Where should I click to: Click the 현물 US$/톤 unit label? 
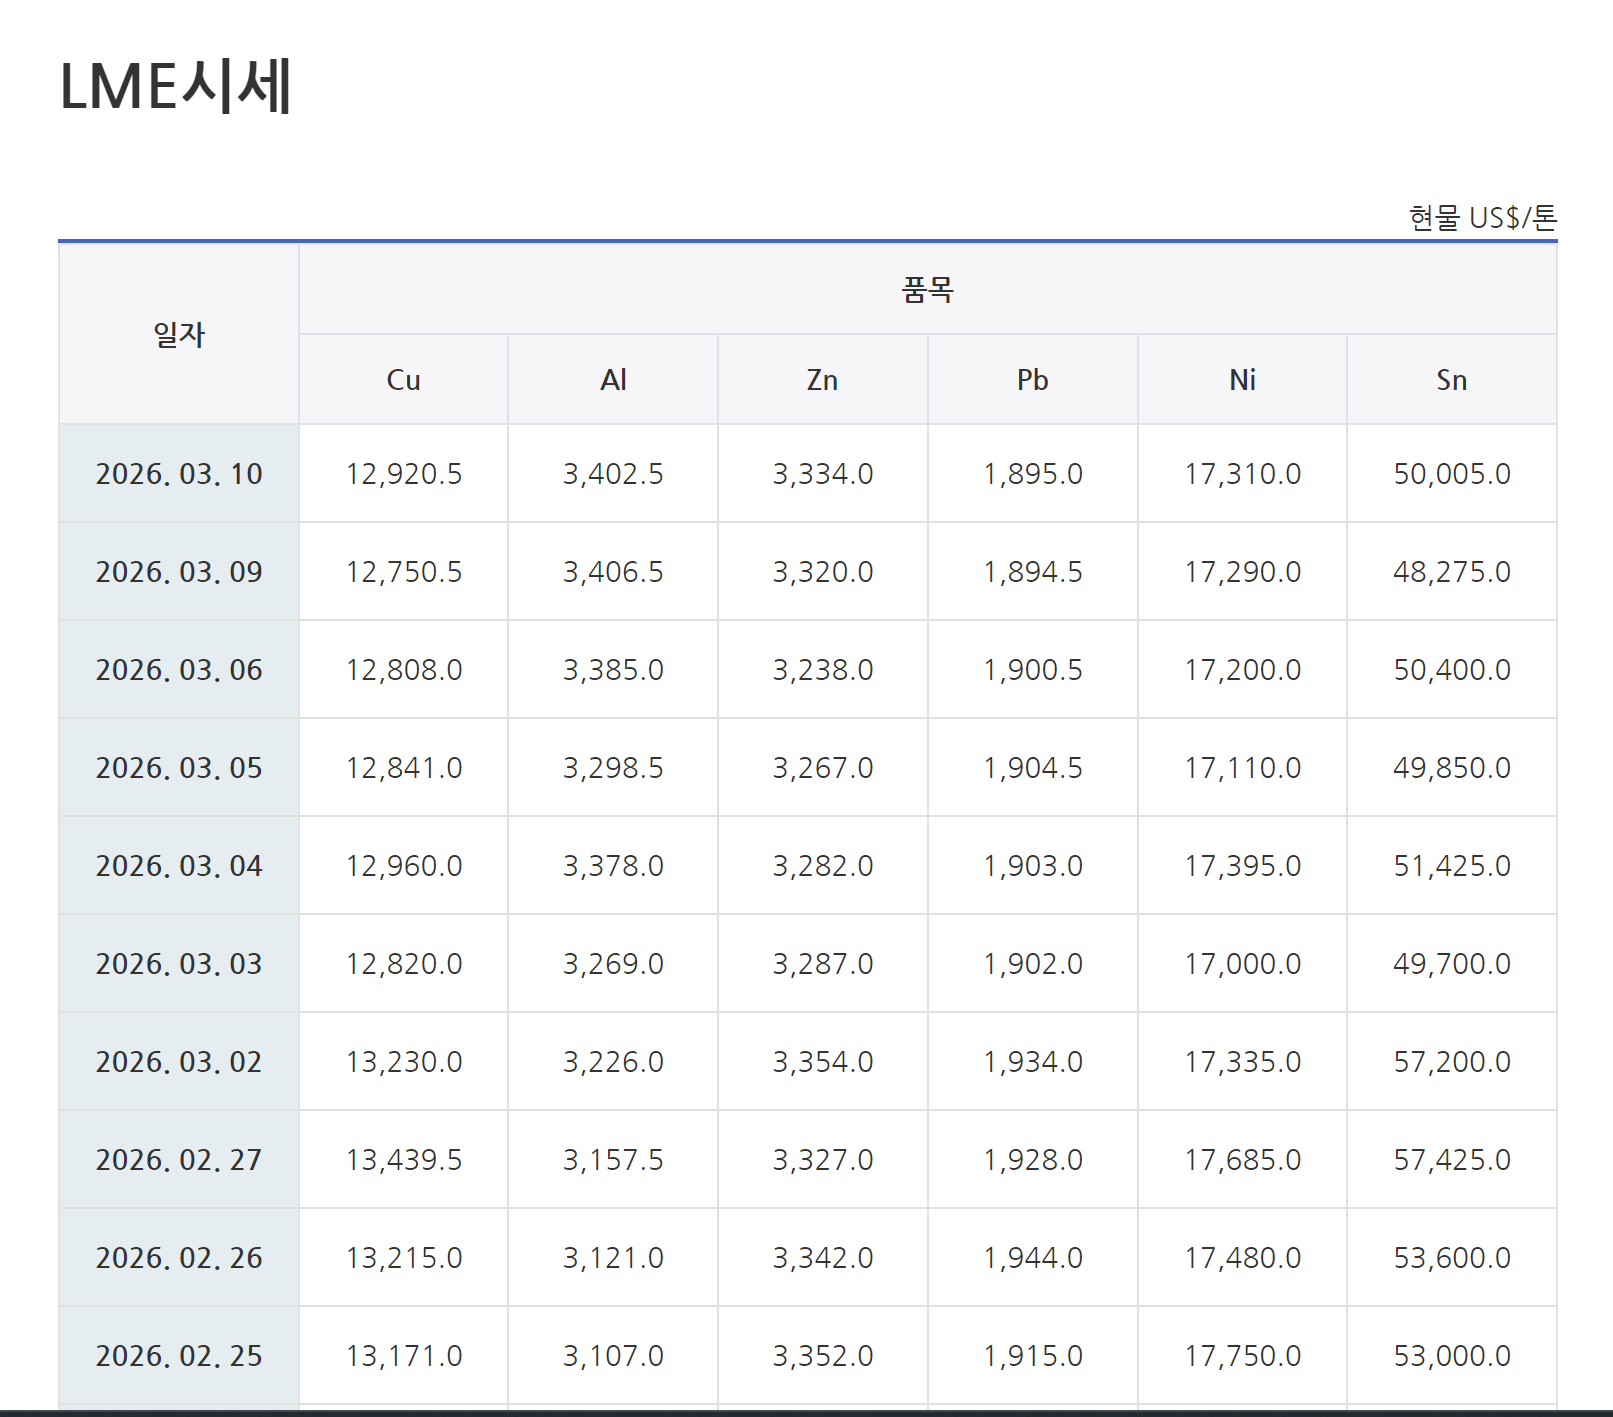coord(1482,218)
